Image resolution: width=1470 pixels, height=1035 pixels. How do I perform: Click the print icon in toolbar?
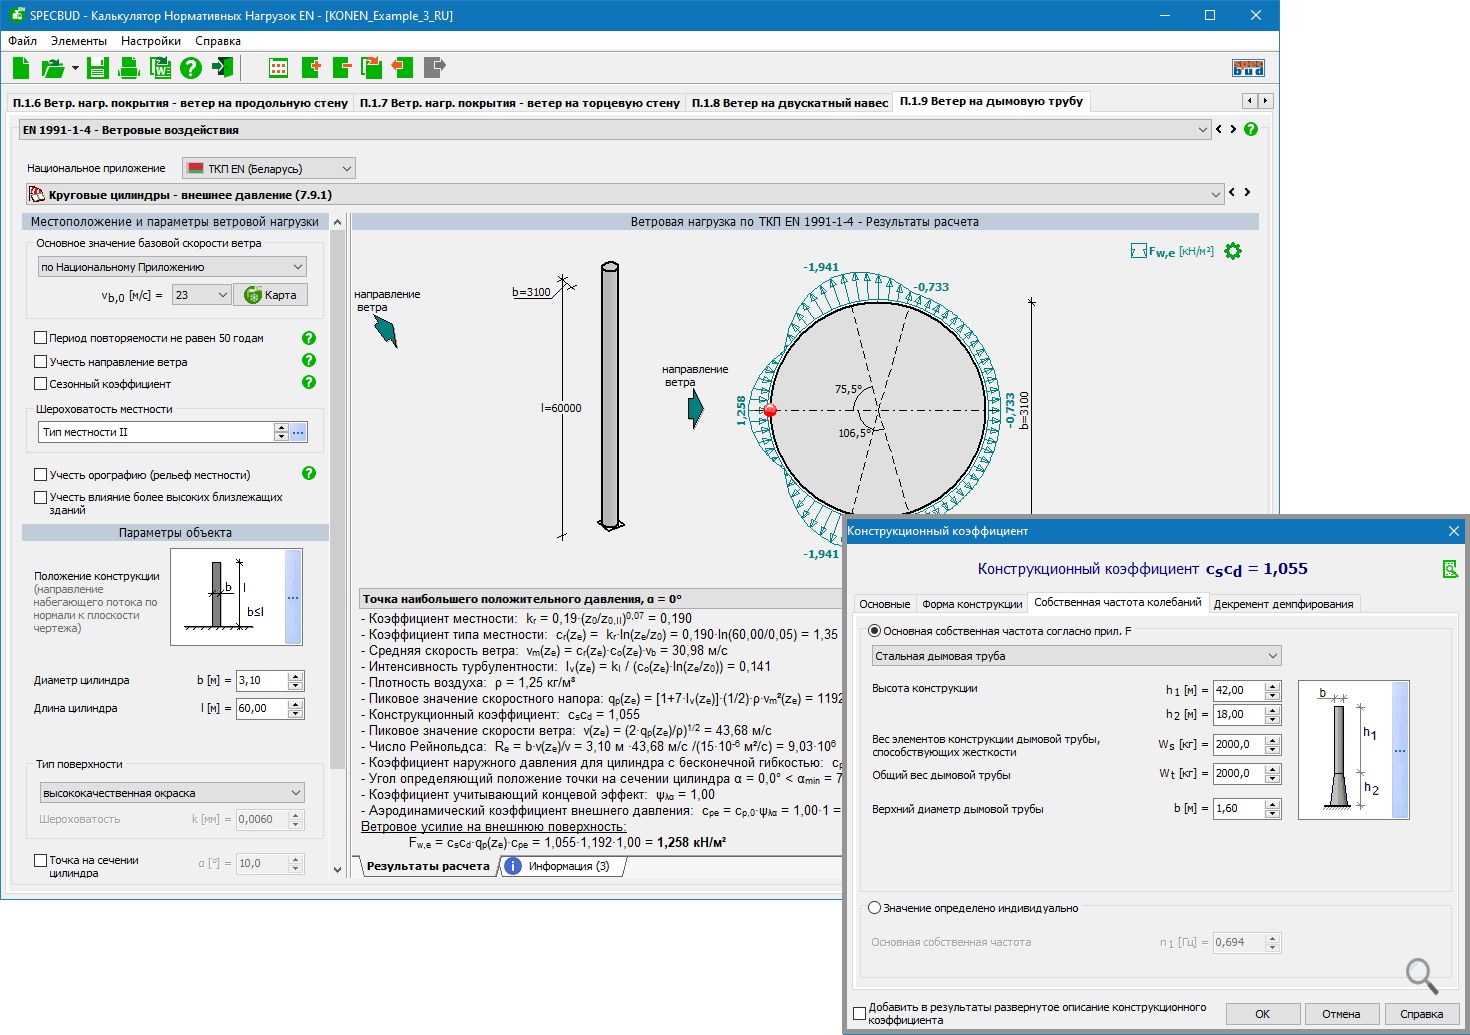128,68
